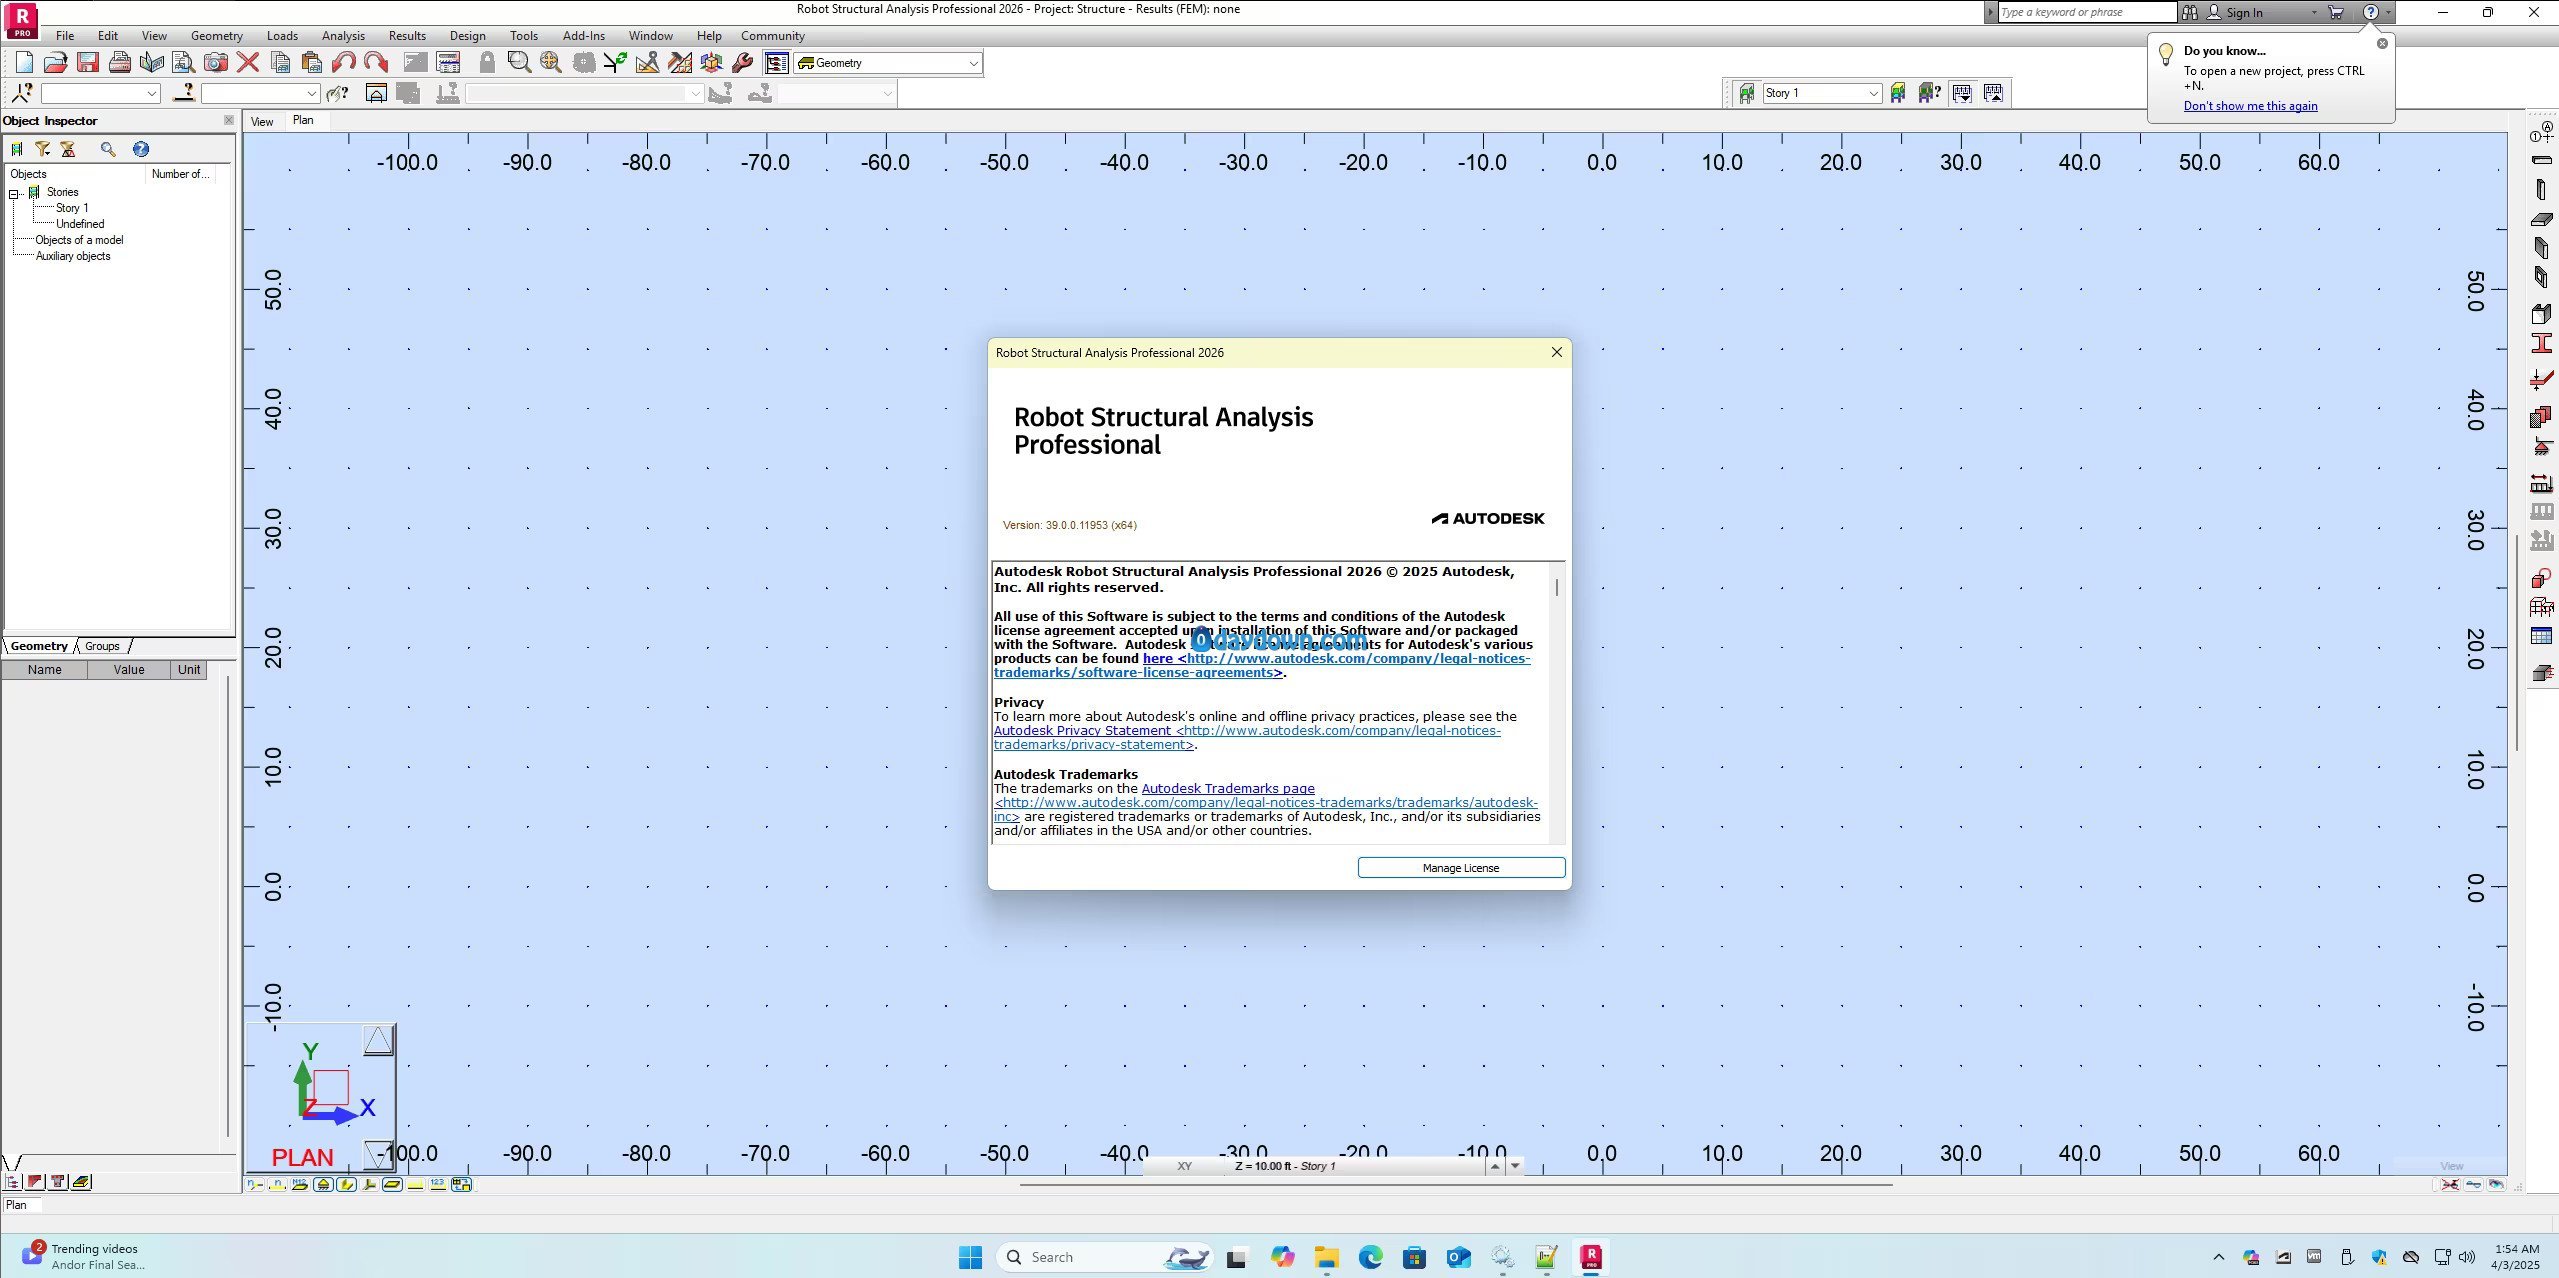The width and height of the screenshot is (2559, 1278).
Task: Redo with the right-curving red arrow
Action: point(376,63)
